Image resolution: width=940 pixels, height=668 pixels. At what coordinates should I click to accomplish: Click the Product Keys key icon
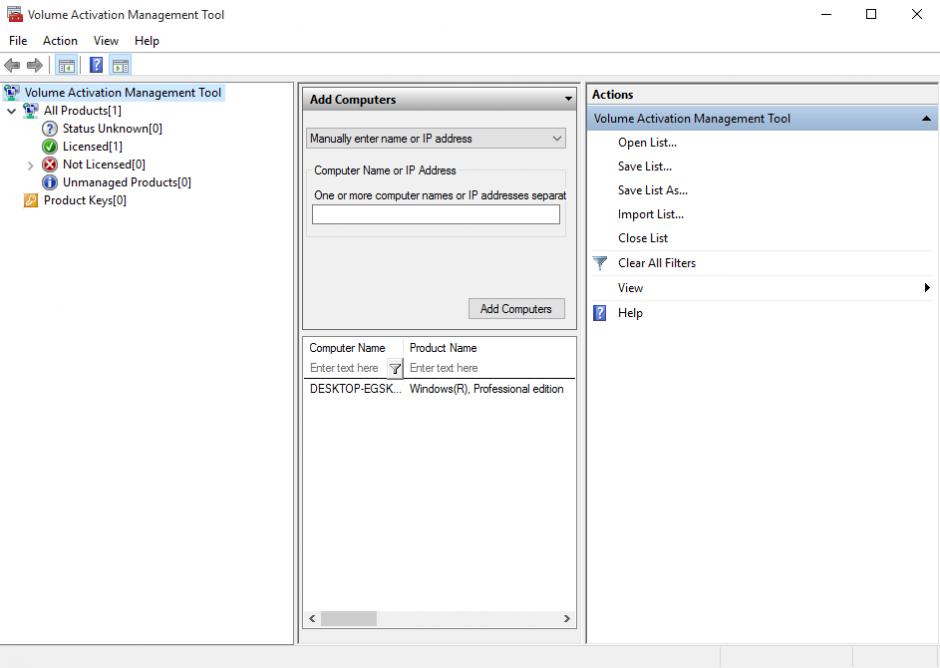pyautogui.click(x=31, y=200)
